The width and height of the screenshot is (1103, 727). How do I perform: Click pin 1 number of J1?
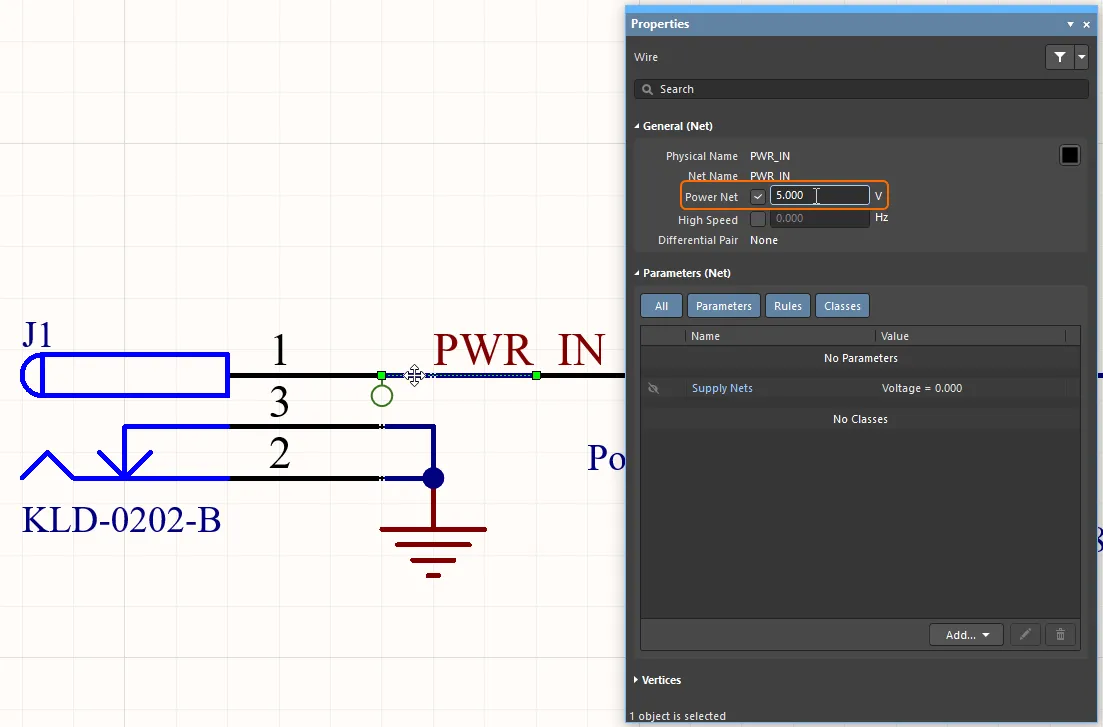280,350
